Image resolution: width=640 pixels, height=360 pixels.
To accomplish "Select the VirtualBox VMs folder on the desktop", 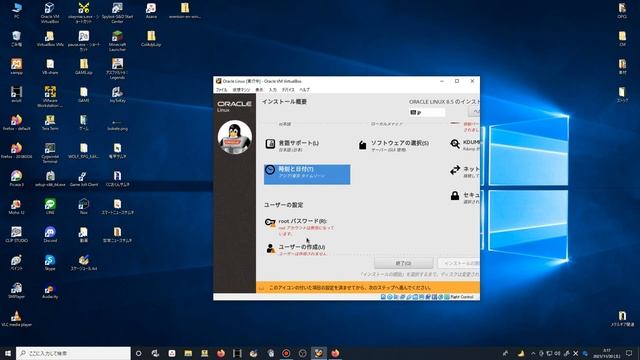I will (50, 39).
